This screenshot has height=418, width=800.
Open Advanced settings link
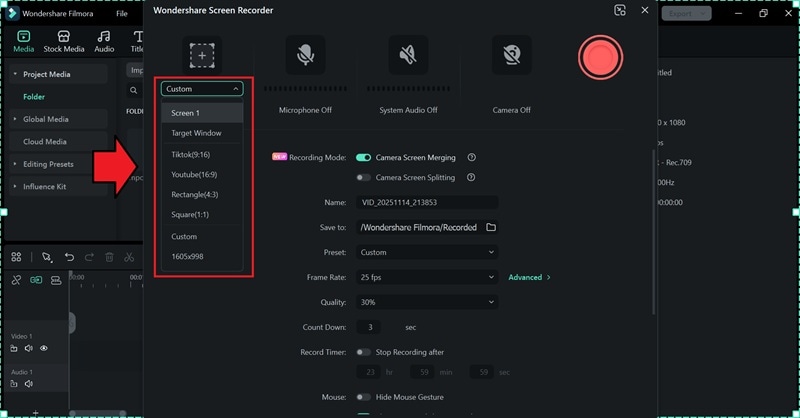(529, 277)
